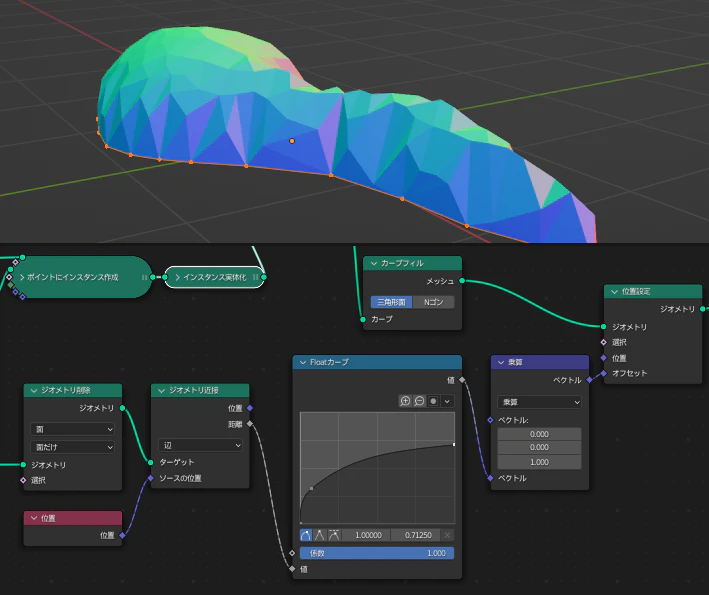Open the 辺 target element dropdown
Image resolution: width=709 pixels, height=595 pixels.
tap(200, 445)
